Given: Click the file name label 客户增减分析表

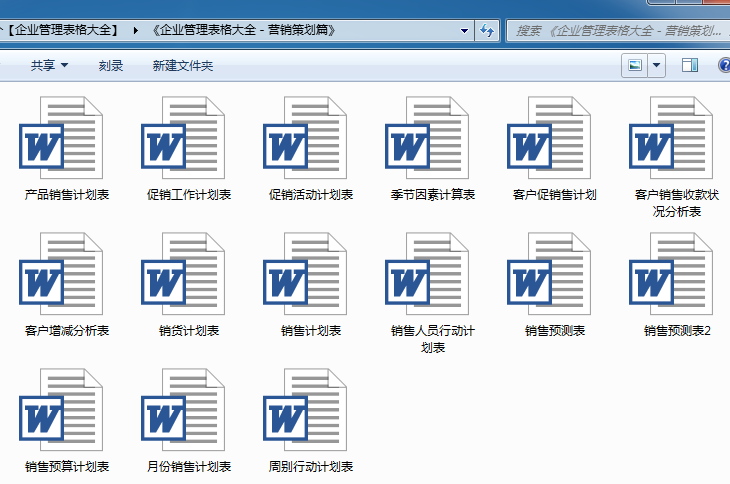Looking at the screenshot, I should point(67,330).
